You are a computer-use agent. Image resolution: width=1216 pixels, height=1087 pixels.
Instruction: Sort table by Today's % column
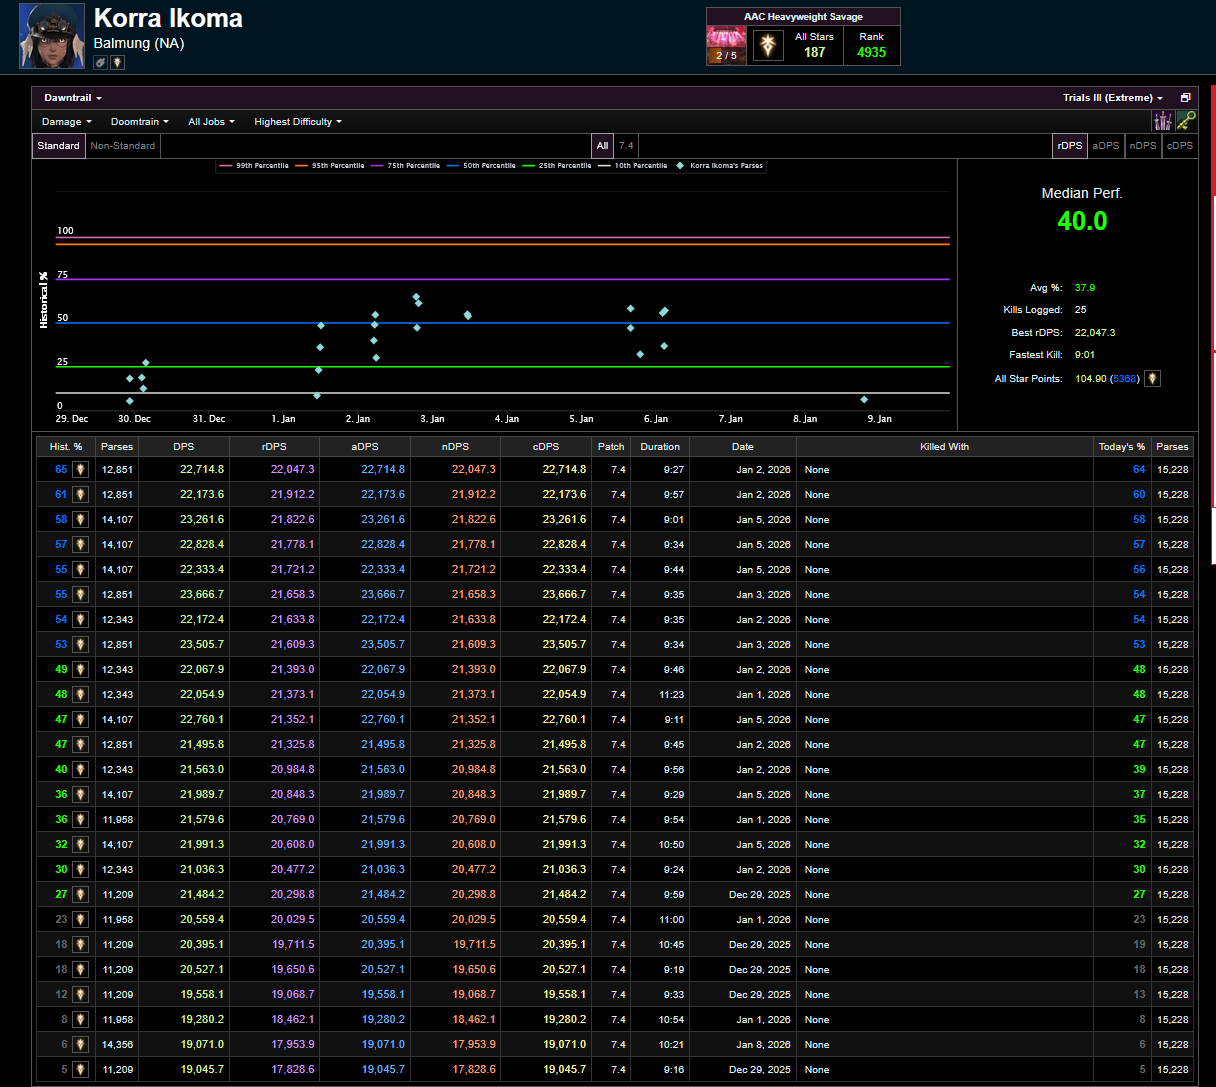point(1122,447)
